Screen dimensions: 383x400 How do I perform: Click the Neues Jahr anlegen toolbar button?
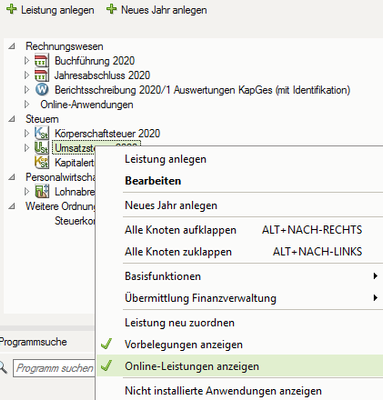click(x=157, y=10)
